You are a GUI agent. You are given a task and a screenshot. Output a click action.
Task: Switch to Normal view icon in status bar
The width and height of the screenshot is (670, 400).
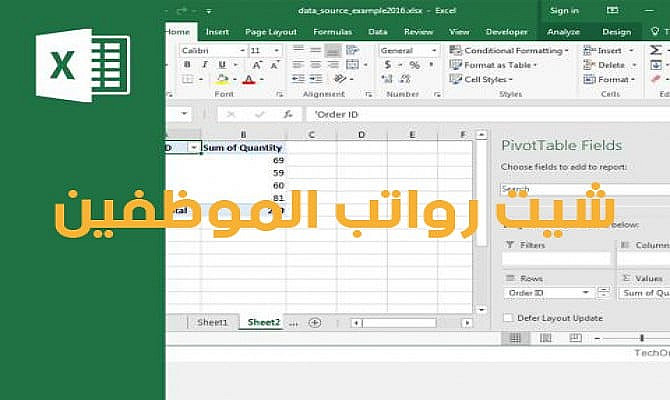(515, 338)
